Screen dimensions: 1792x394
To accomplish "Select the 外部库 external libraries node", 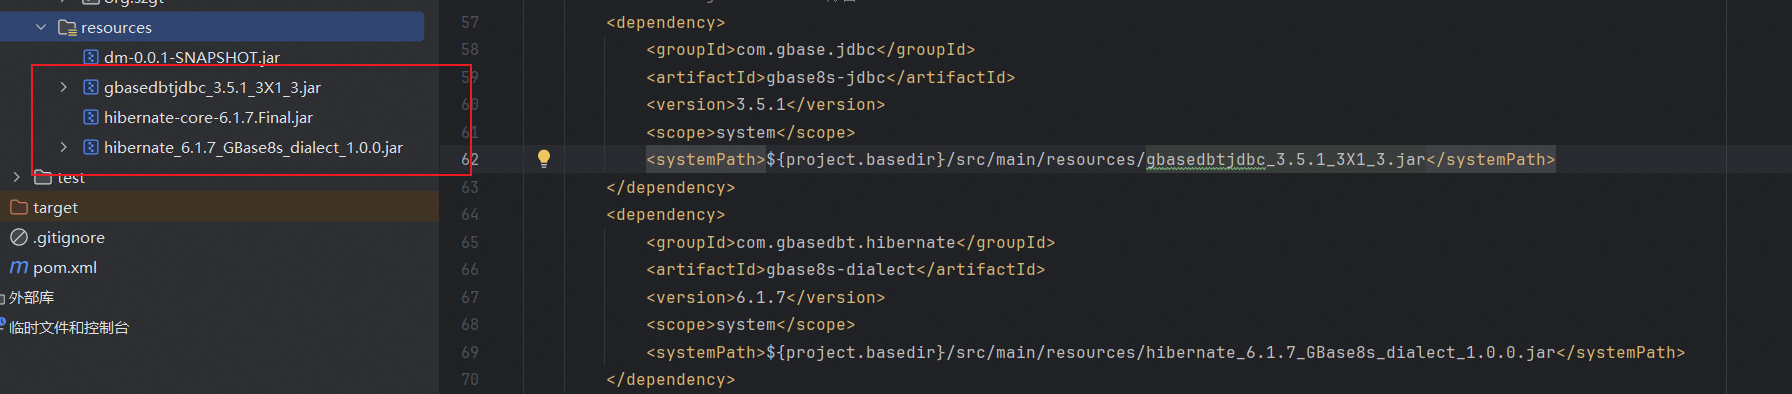I will (x=31, y=297).
